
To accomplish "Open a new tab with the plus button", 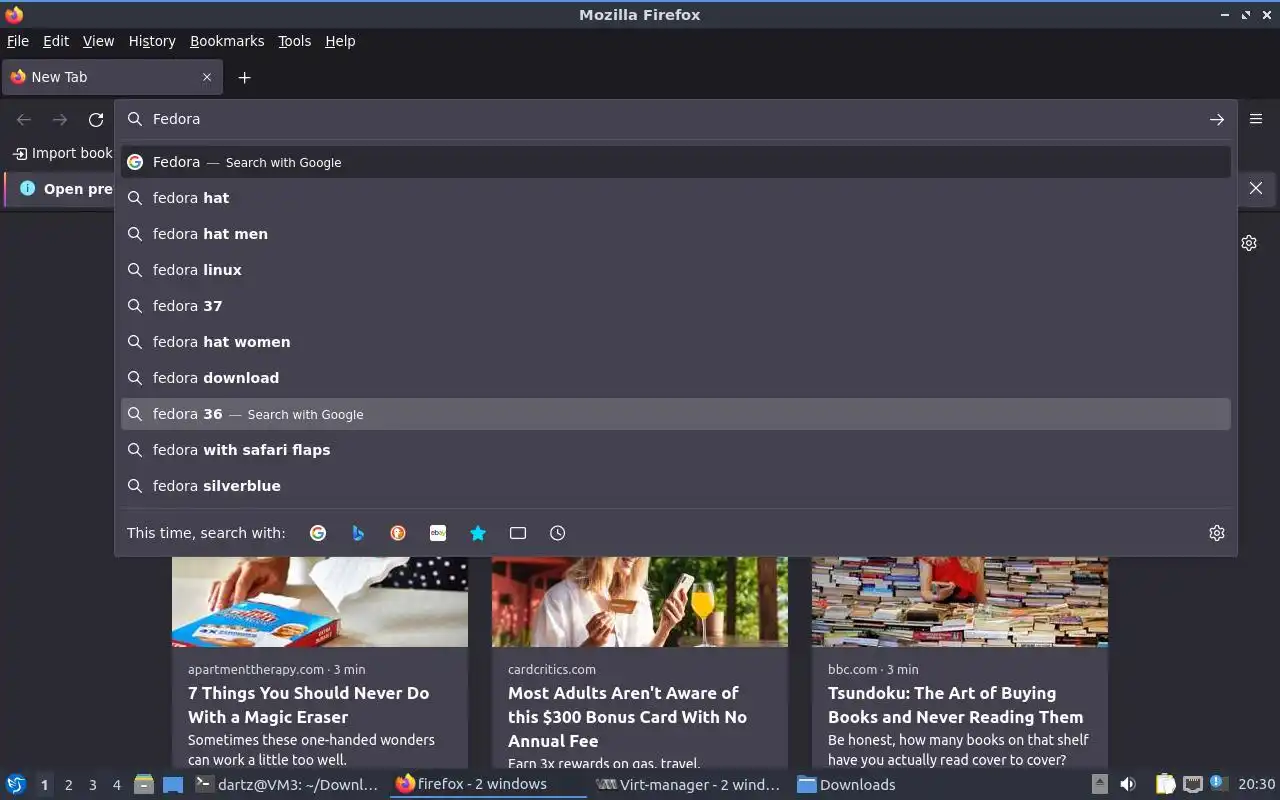I will click(244, 77).
